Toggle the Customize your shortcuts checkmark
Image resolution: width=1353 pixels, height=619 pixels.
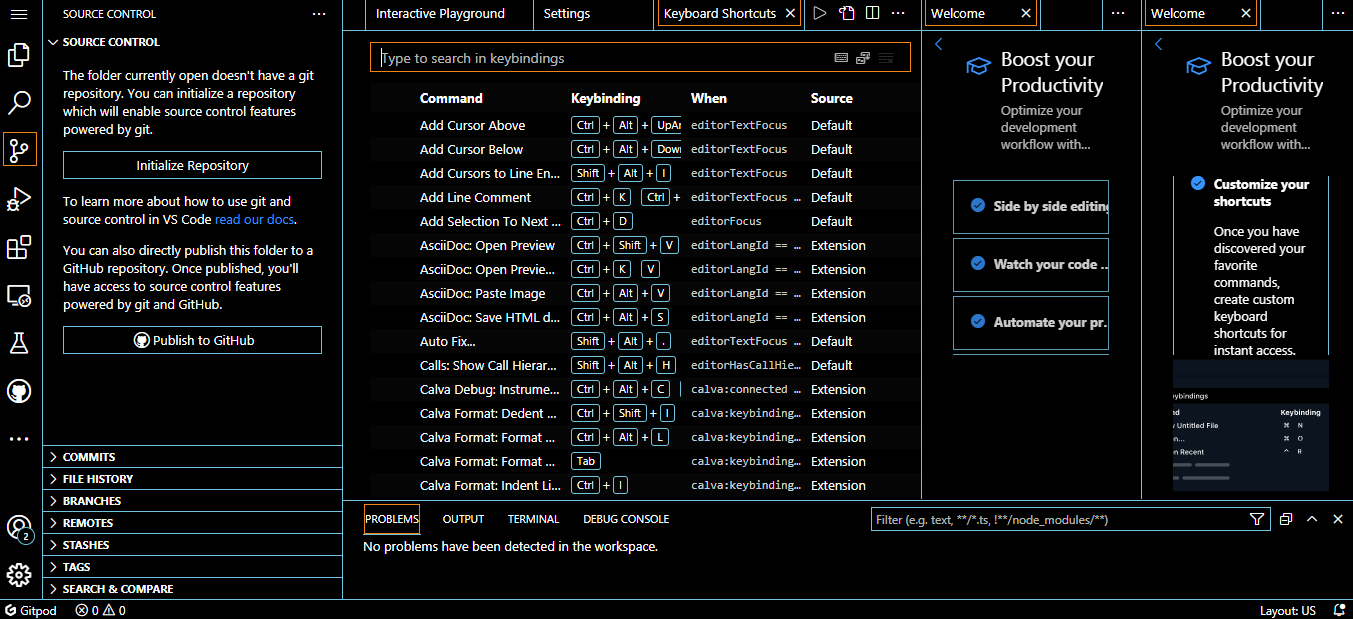1198,184
